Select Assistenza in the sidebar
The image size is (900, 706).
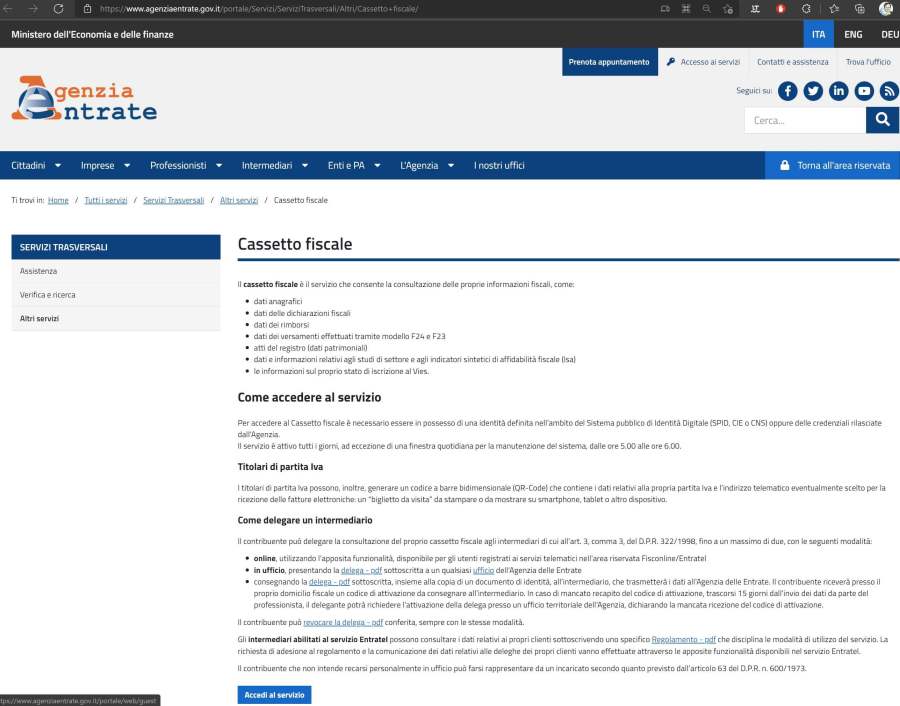[x=39, y=271]
